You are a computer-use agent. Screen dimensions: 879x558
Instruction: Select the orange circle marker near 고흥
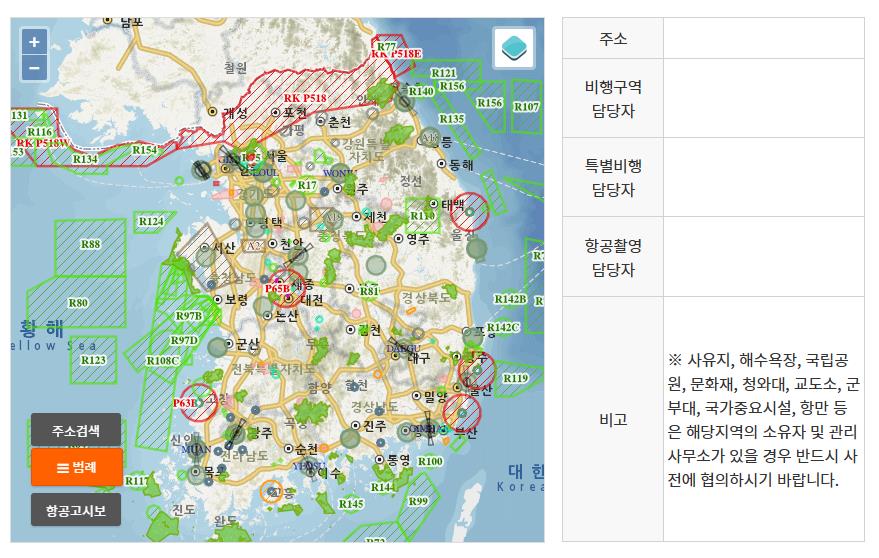271,490
